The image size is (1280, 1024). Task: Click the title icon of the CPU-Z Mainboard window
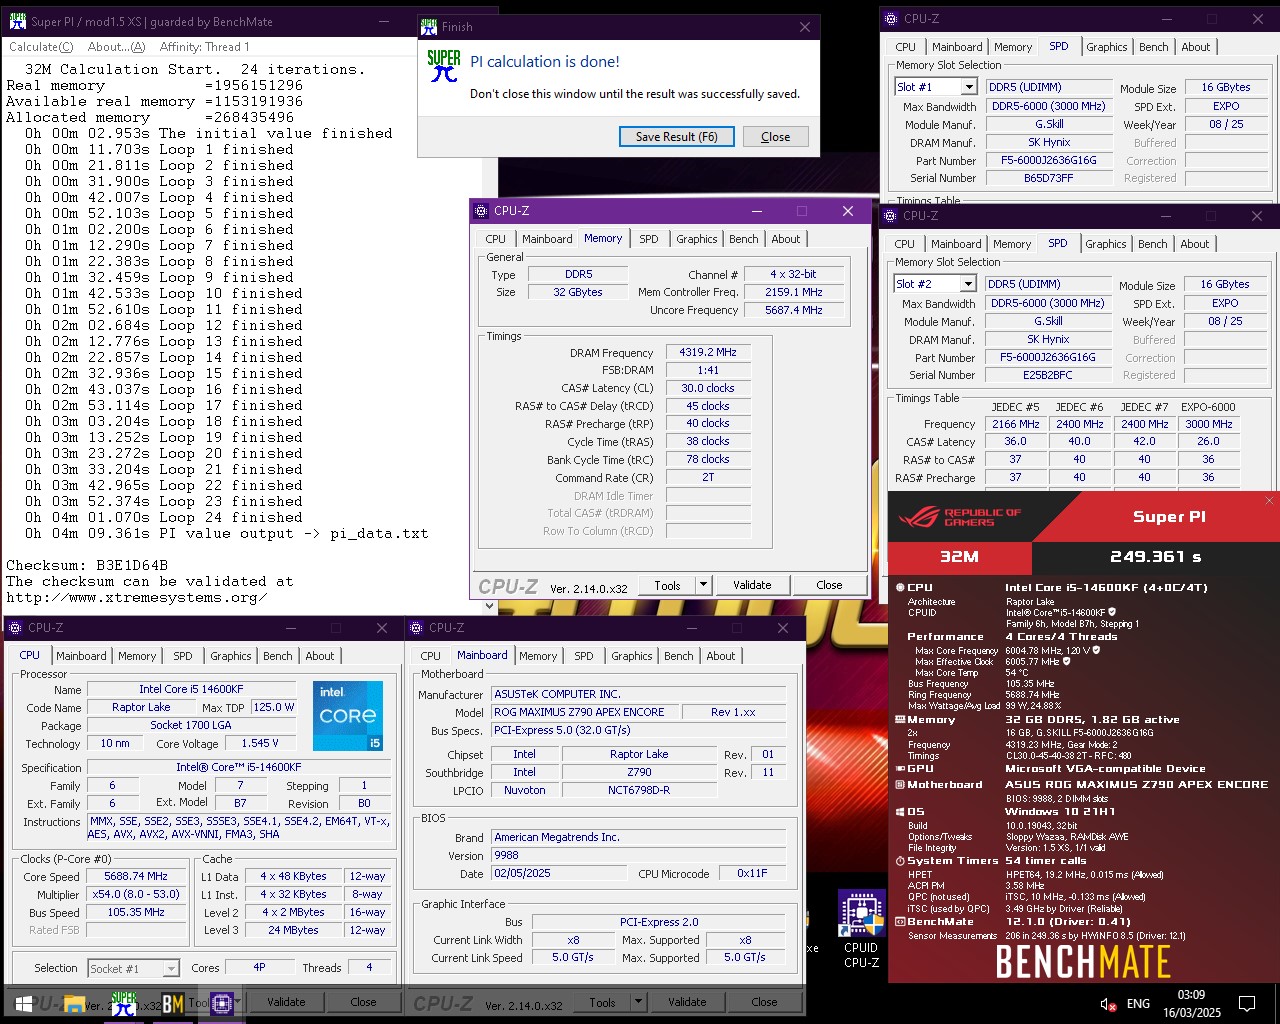pyautogui.click(x=416, y=628)
